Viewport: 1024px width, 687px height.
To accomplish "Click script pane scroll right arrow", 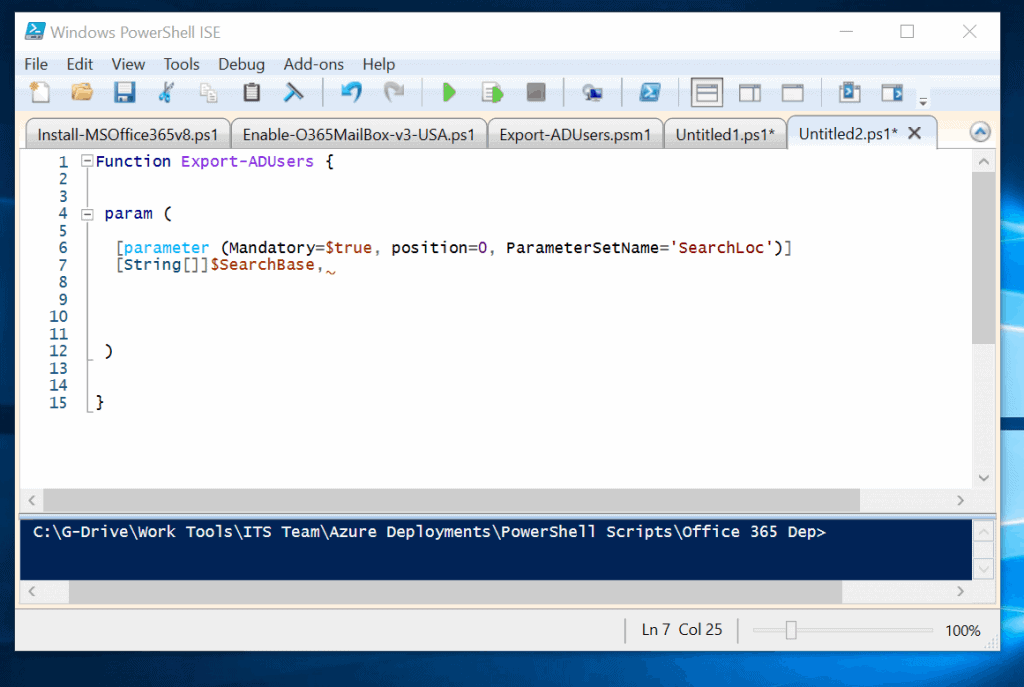I will pos(960,500).
